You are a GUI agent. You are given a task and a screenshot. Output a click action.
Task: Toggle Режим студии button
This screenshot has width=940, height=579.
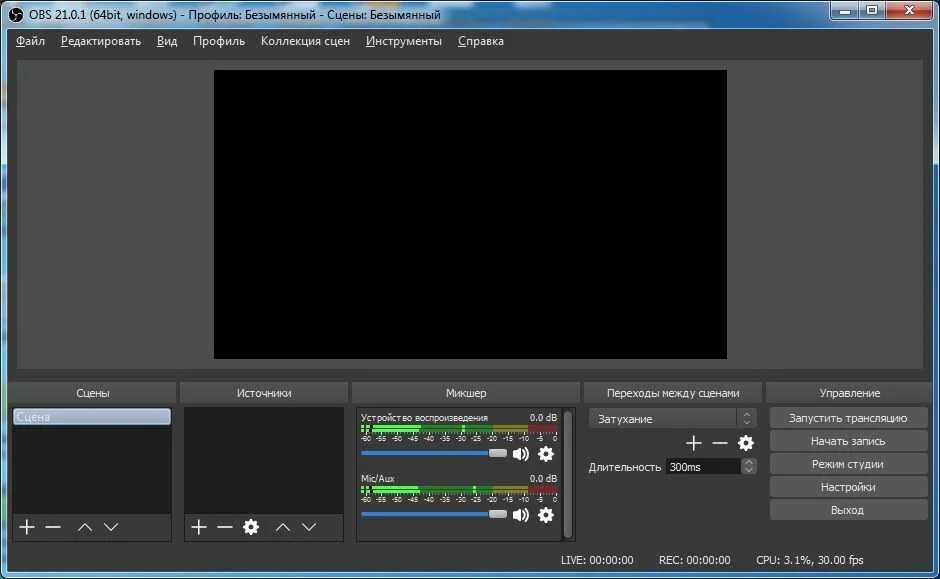tap(848, 464)
